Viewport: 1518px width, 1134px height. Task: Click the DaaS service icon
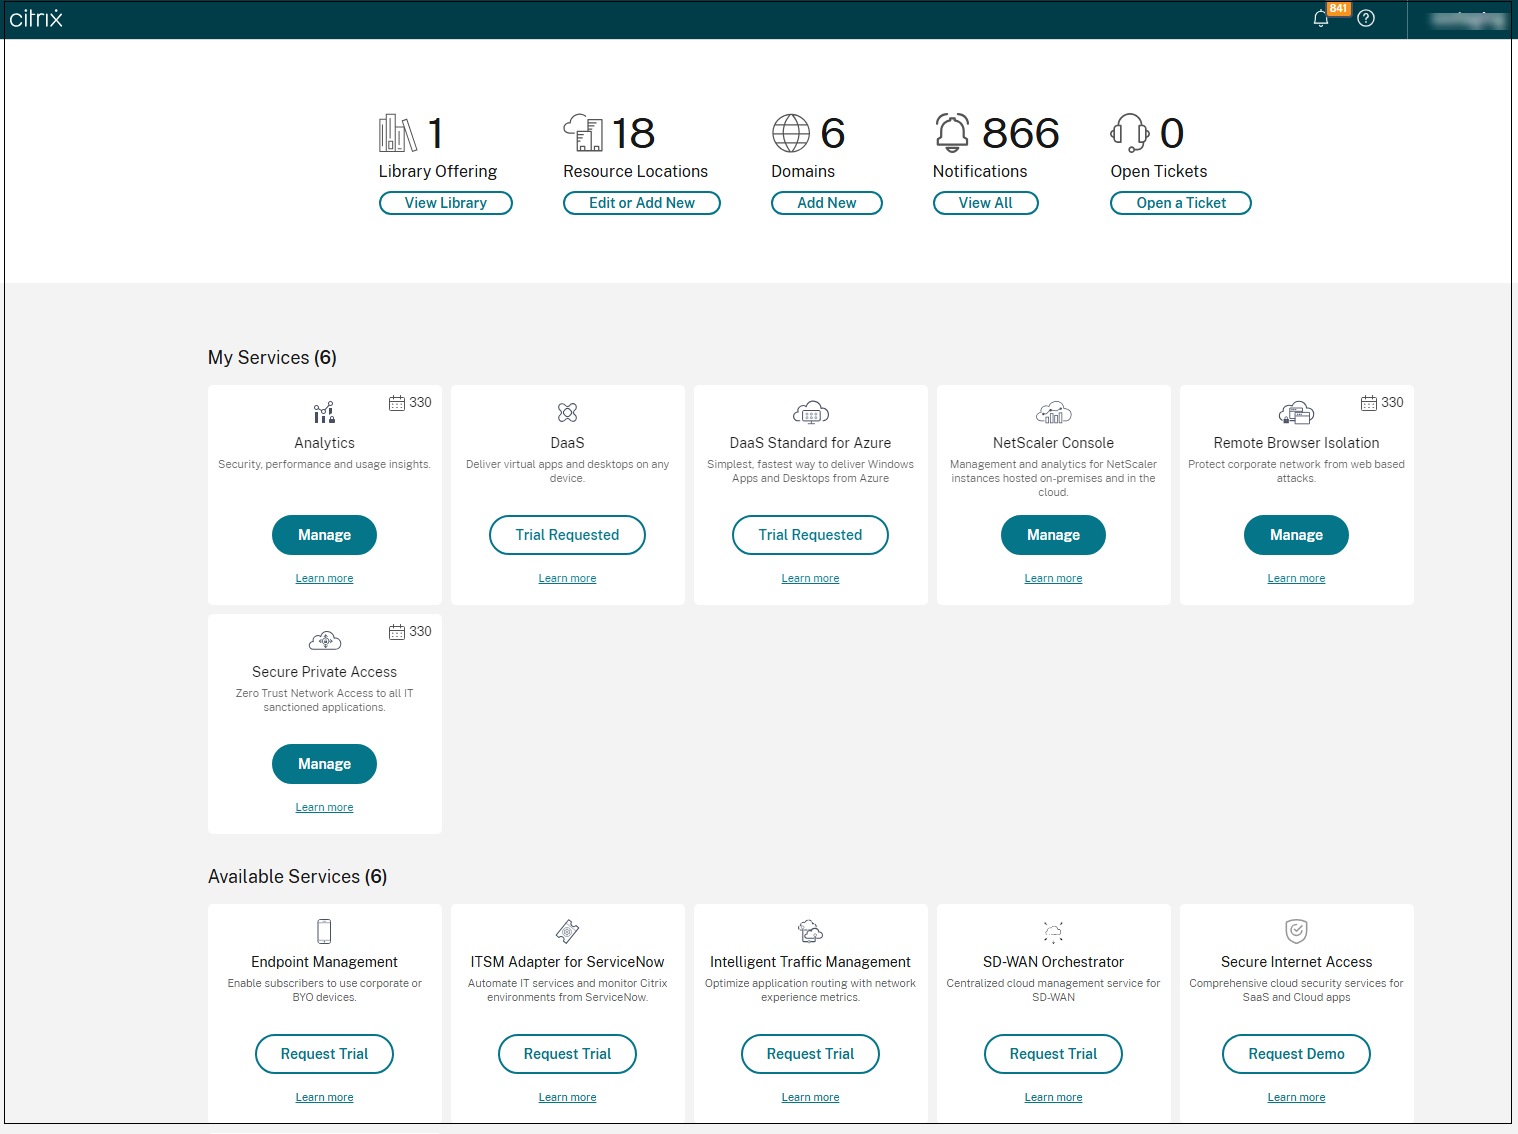(x=567, y=412)
